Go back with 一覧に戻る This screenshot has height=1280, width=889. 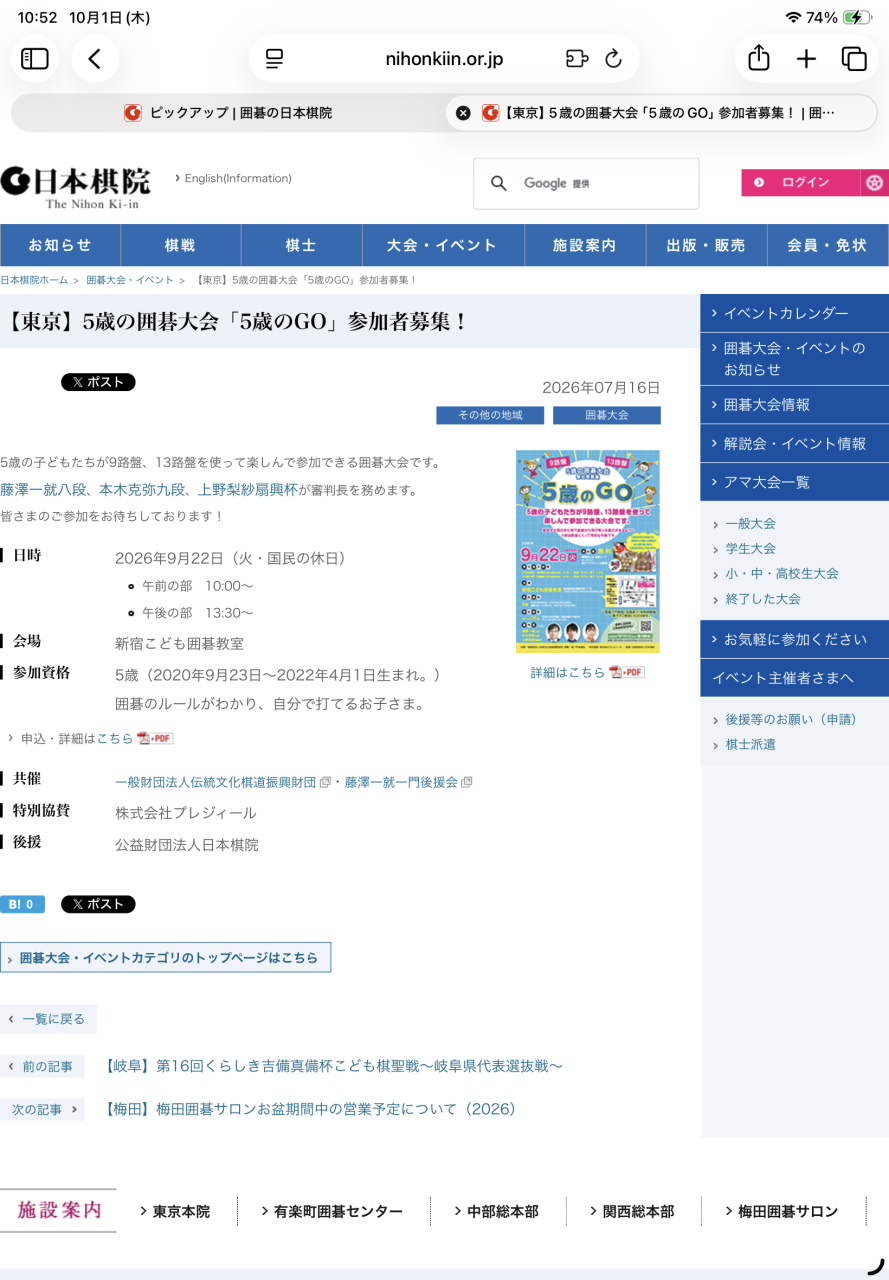(x=48, y=1019)
